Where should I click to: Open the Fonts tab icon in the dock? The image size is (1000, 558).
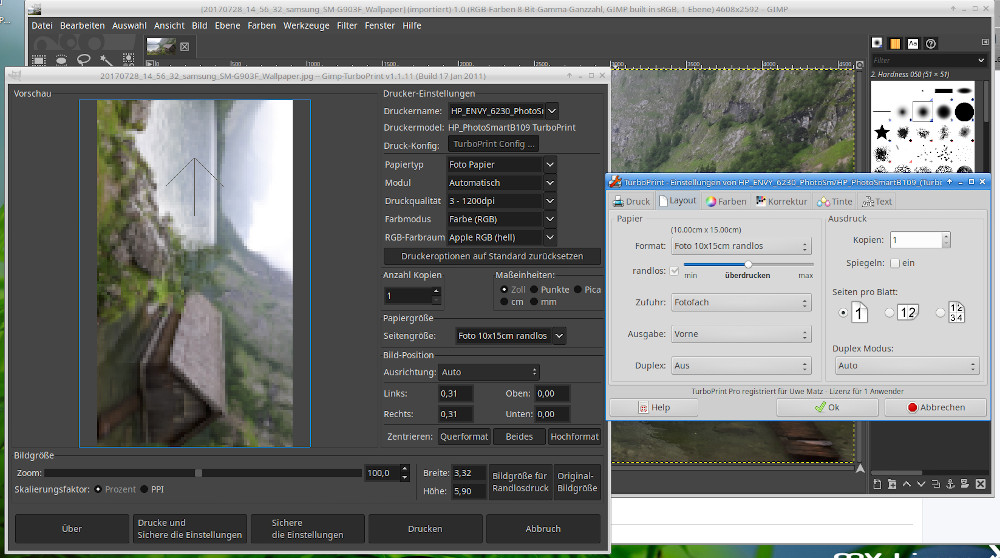coord(913,43)
